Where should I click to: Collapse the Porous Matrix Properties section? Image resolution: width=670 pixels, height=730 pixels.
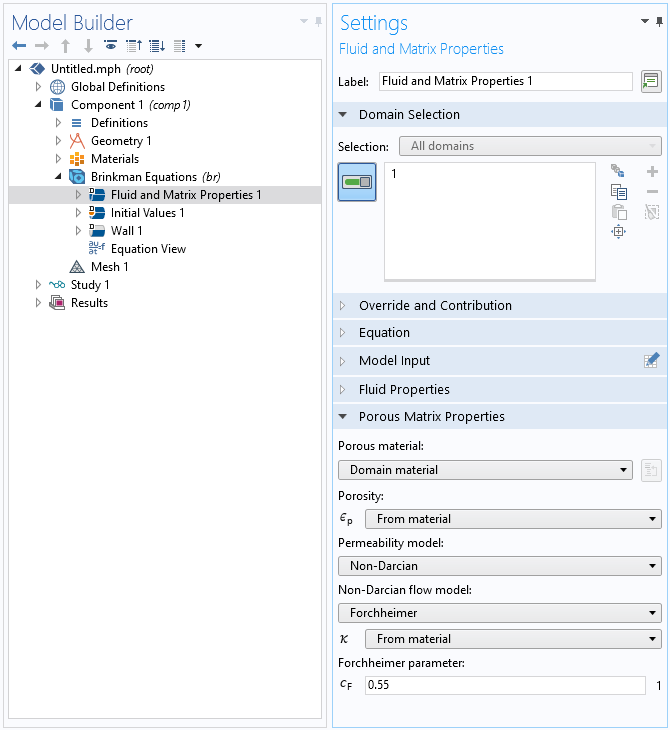click(431, 417)
